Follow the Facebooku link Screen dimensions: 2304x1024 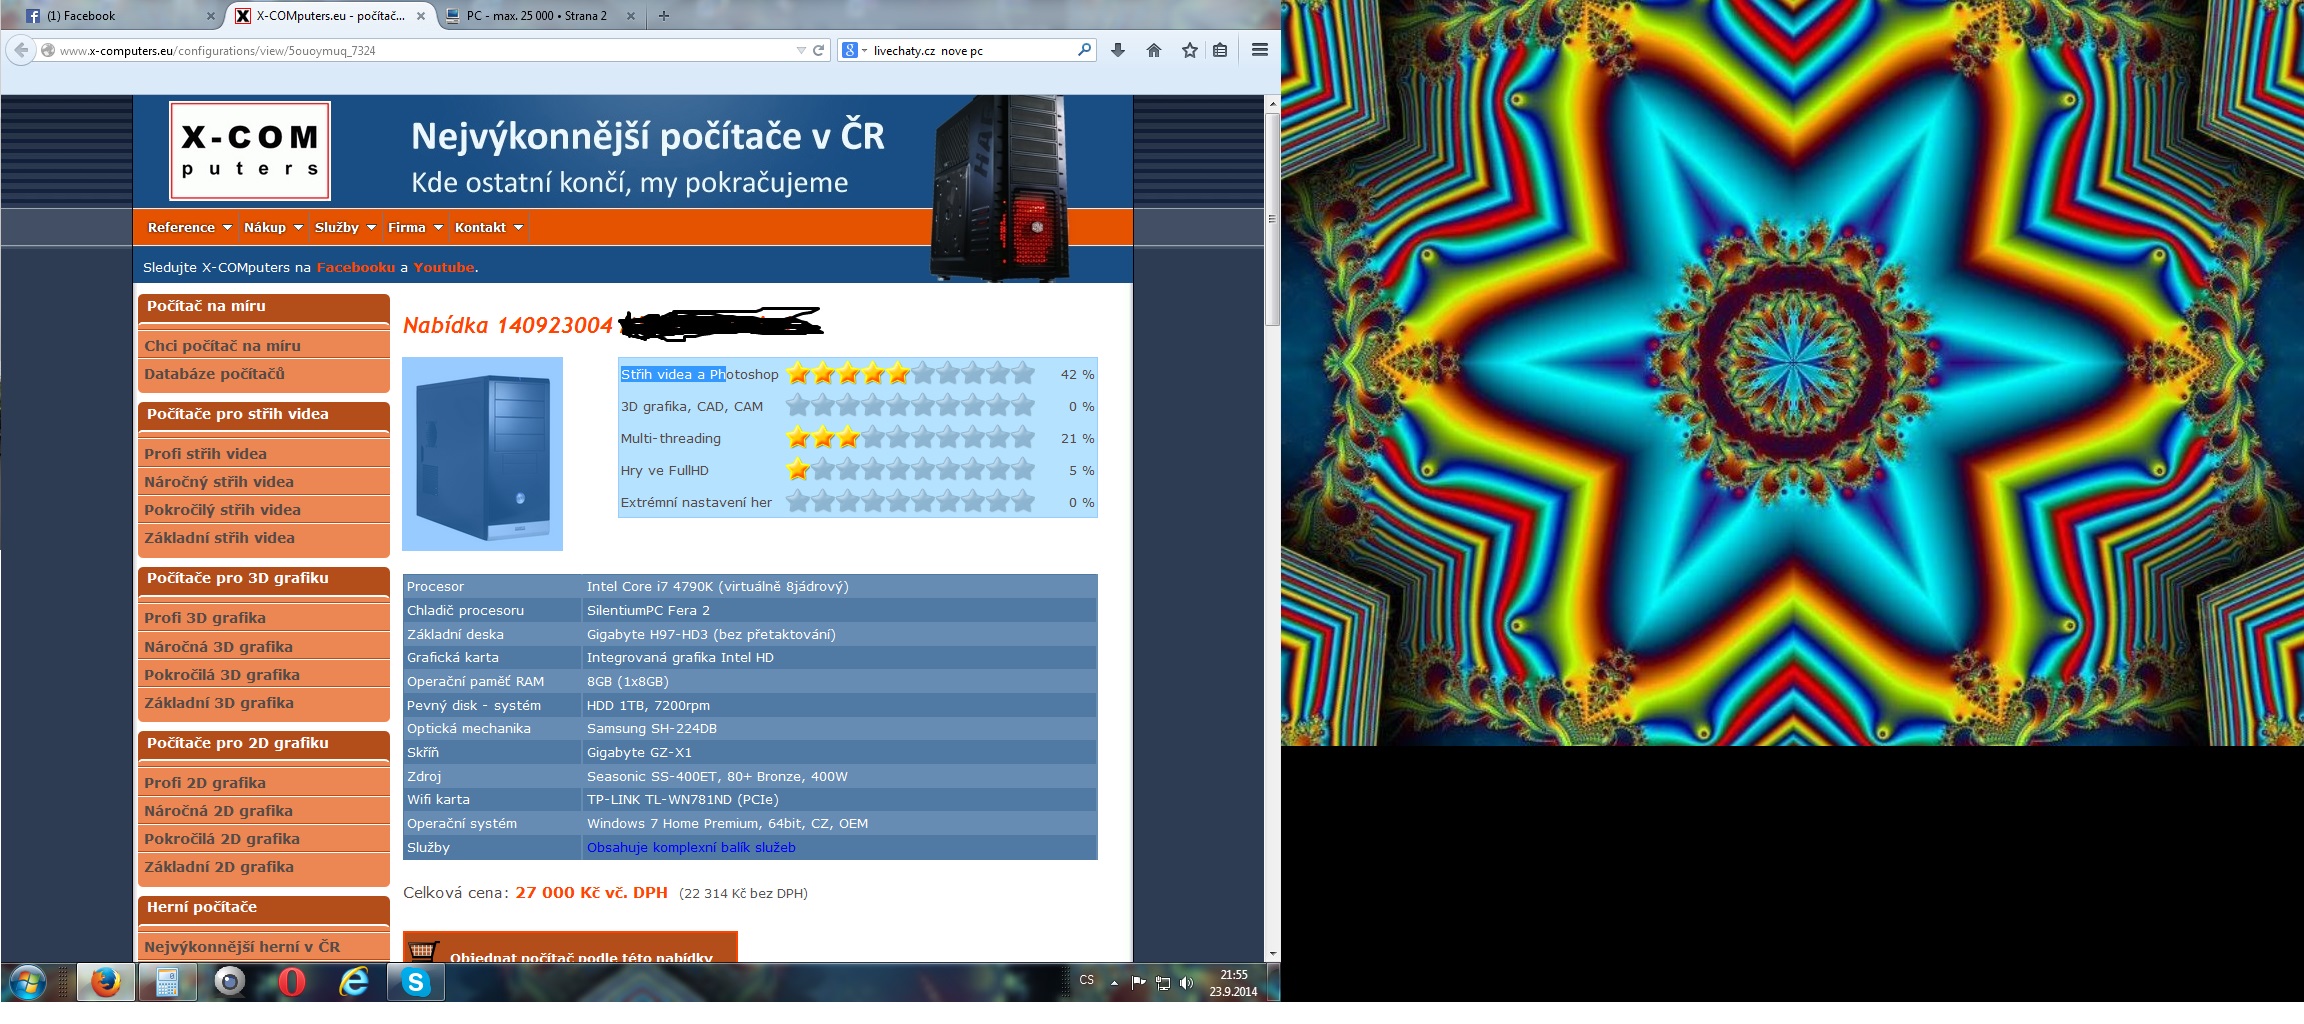tap(356, 267)
